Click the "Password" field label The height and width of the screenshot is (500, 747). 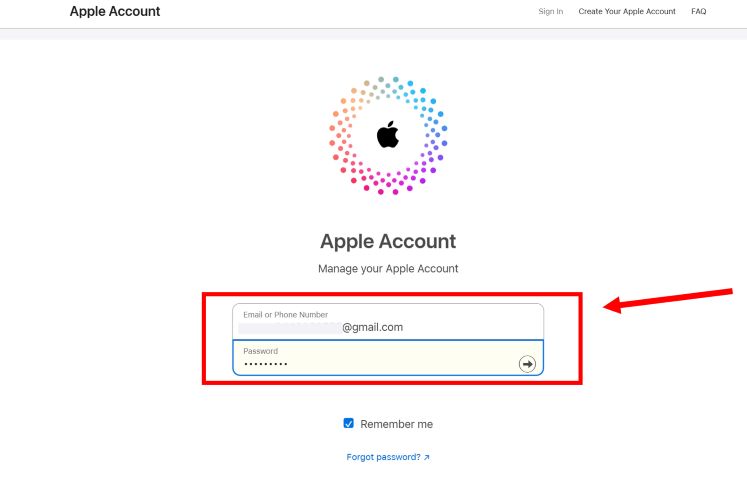(260, 351)
